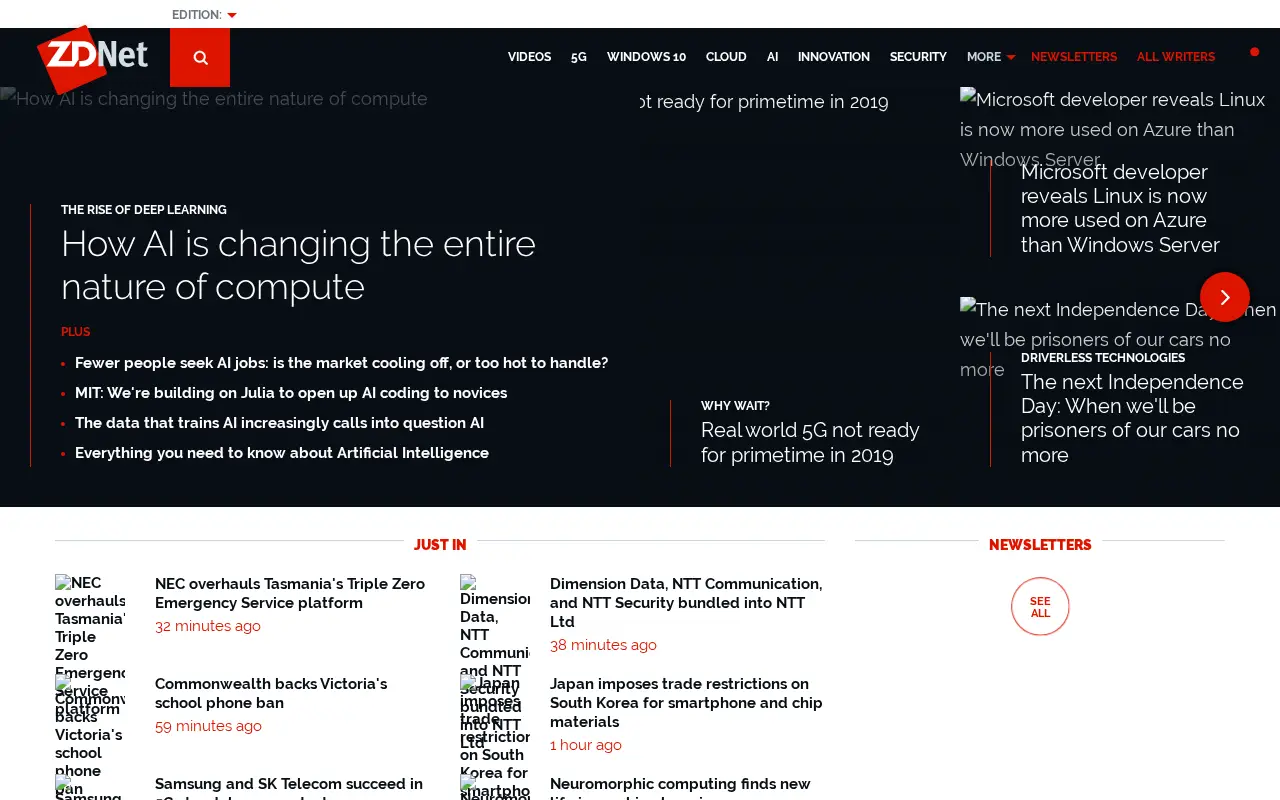Viewport: 1280px width, 800px height.
Task: Click the red notification dot in navbar
Action: [1254, 52]
